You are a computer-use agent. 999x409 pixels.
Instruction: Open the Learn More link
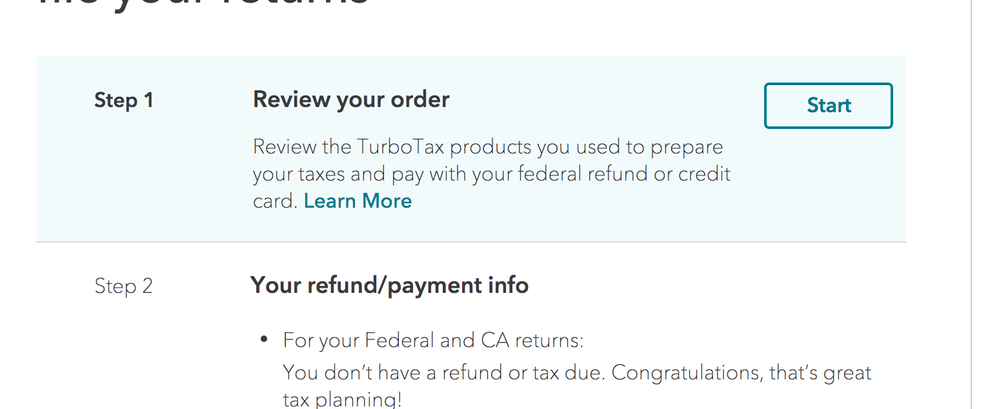click(x=357, y=201)
